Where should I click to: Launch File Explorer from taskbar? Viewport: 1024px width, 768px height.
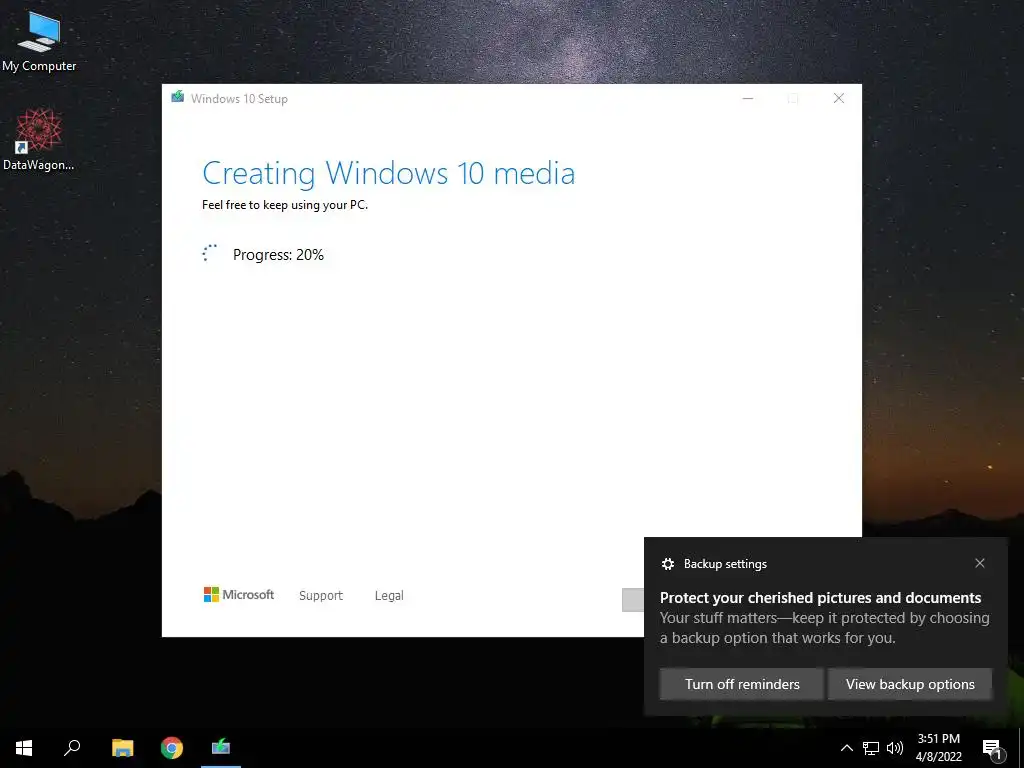122,748
